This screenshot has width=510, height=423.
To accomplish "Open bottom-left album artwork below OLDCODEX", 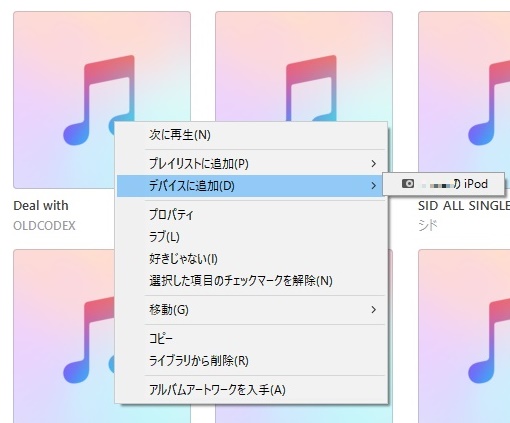I will click(x=63, y=336).
